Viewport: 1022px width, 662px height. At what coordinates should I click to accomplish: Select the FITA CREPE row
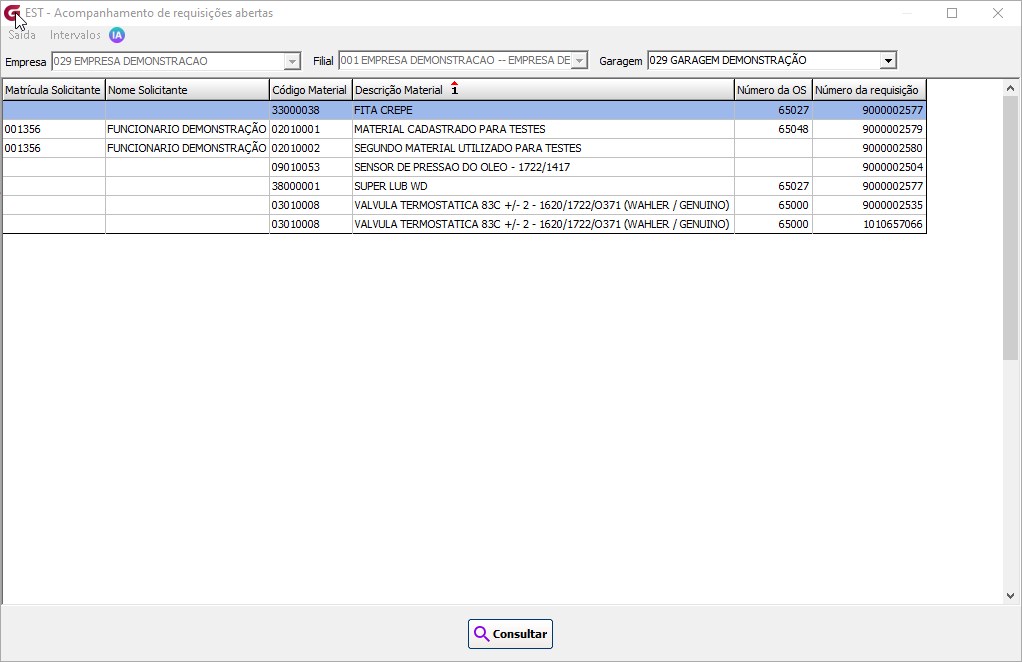pyautogui.click(x=464, y=110)
